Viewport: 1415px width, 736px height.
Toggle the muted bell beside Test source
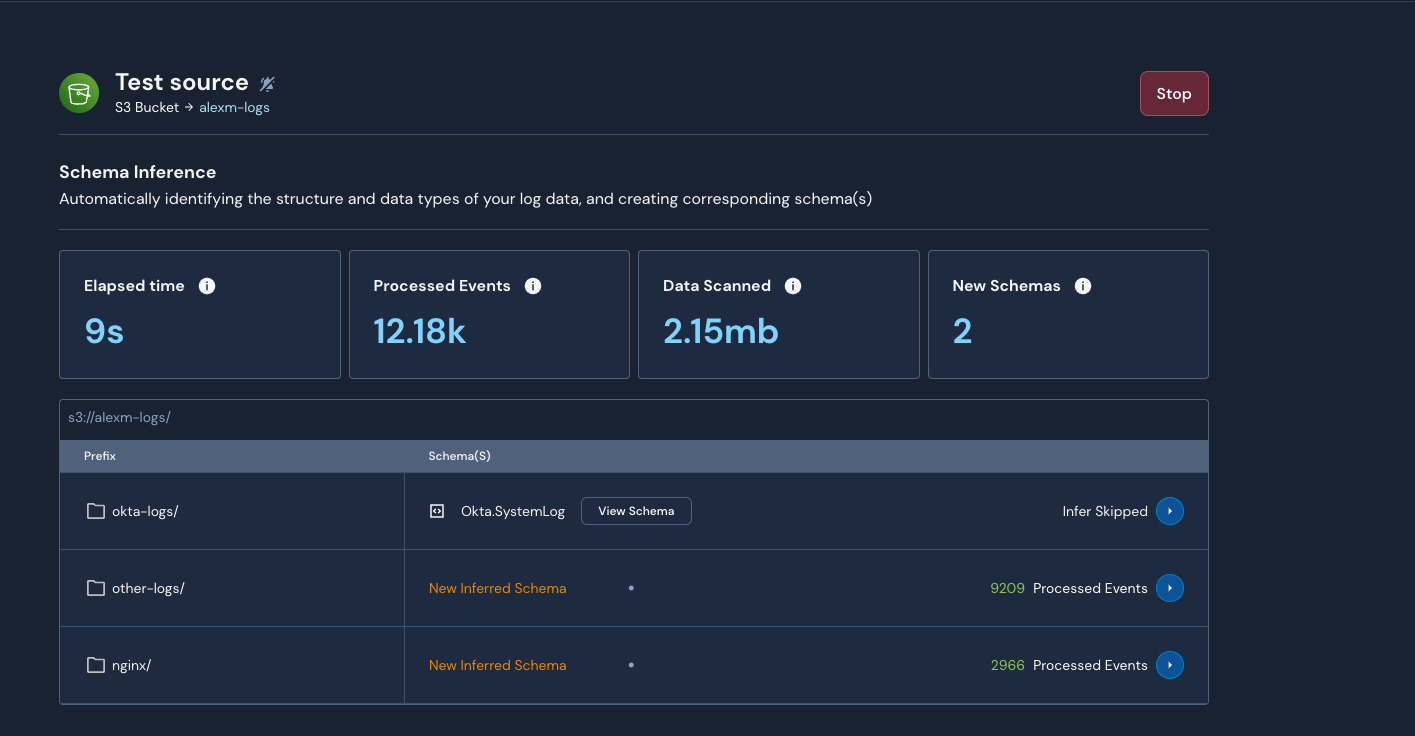click(267, 84)
